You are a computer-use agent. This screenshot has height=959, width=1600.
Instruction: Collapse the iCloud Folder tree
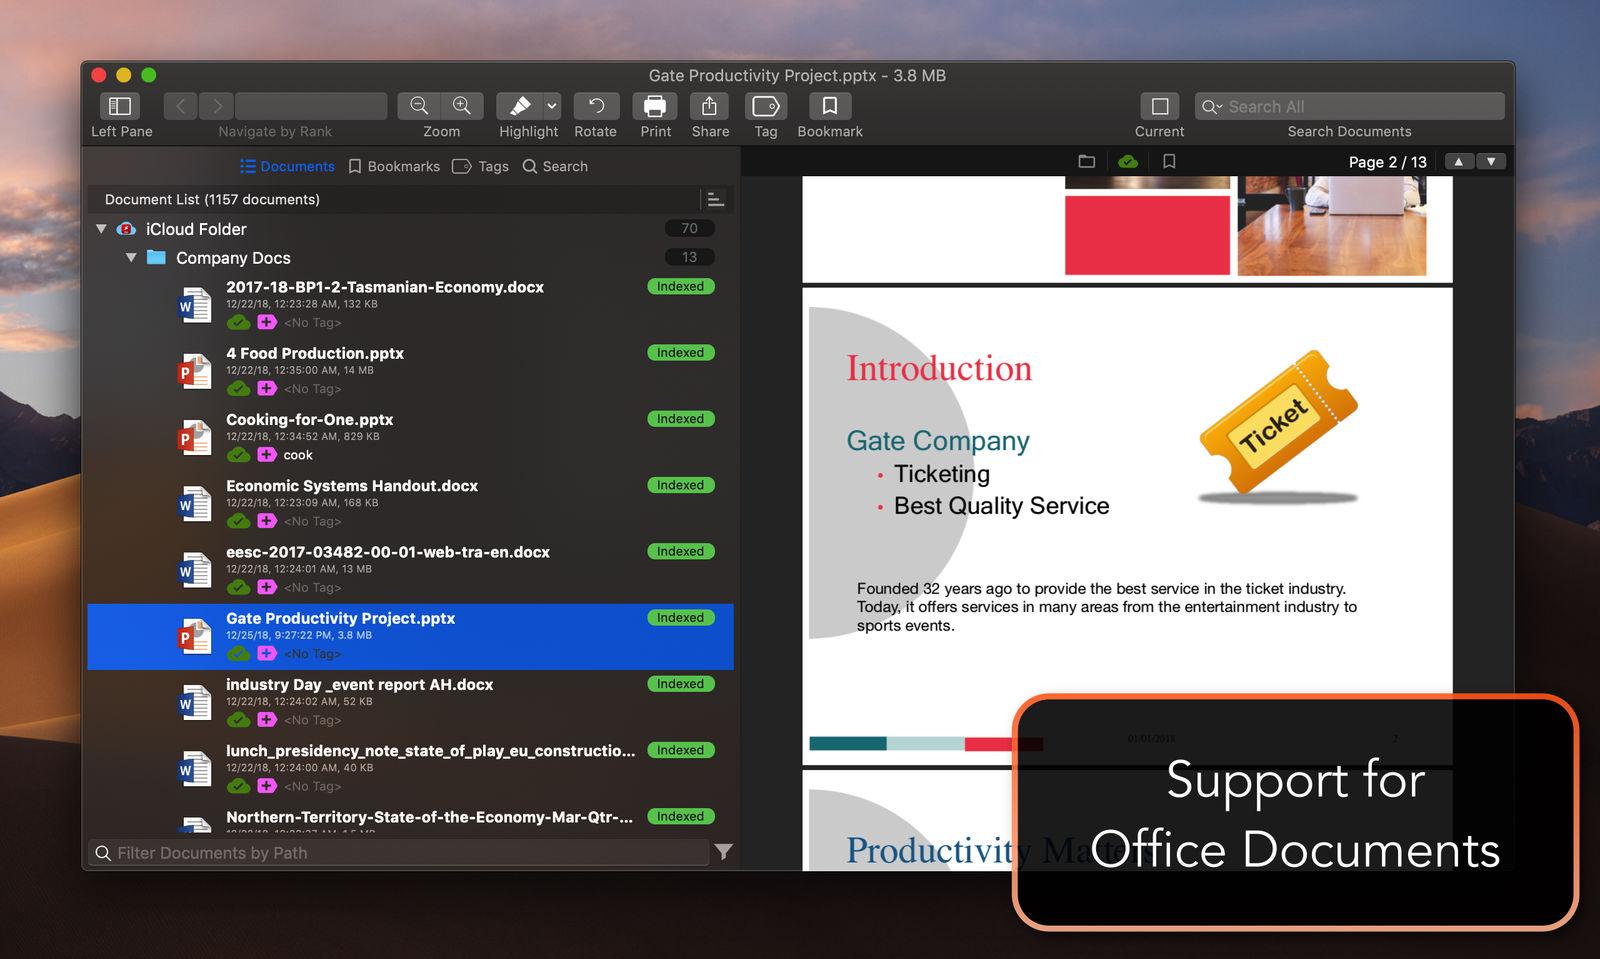101,229
